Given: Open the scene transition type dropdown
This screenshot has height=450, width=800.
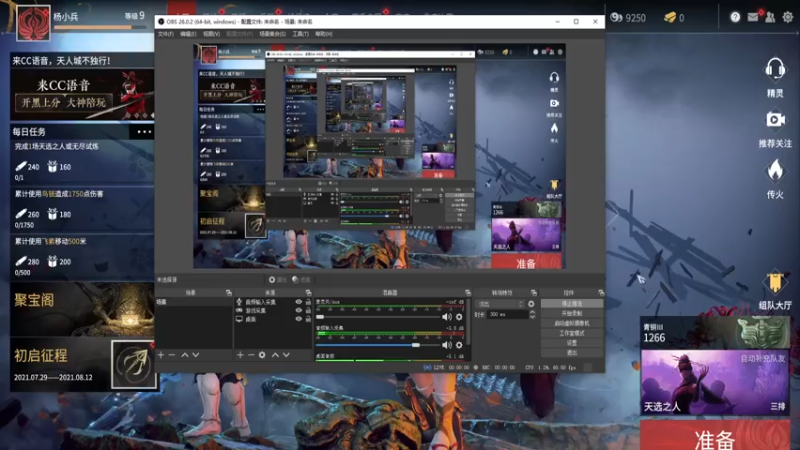Looking at the screenshot, I should 499,304.
